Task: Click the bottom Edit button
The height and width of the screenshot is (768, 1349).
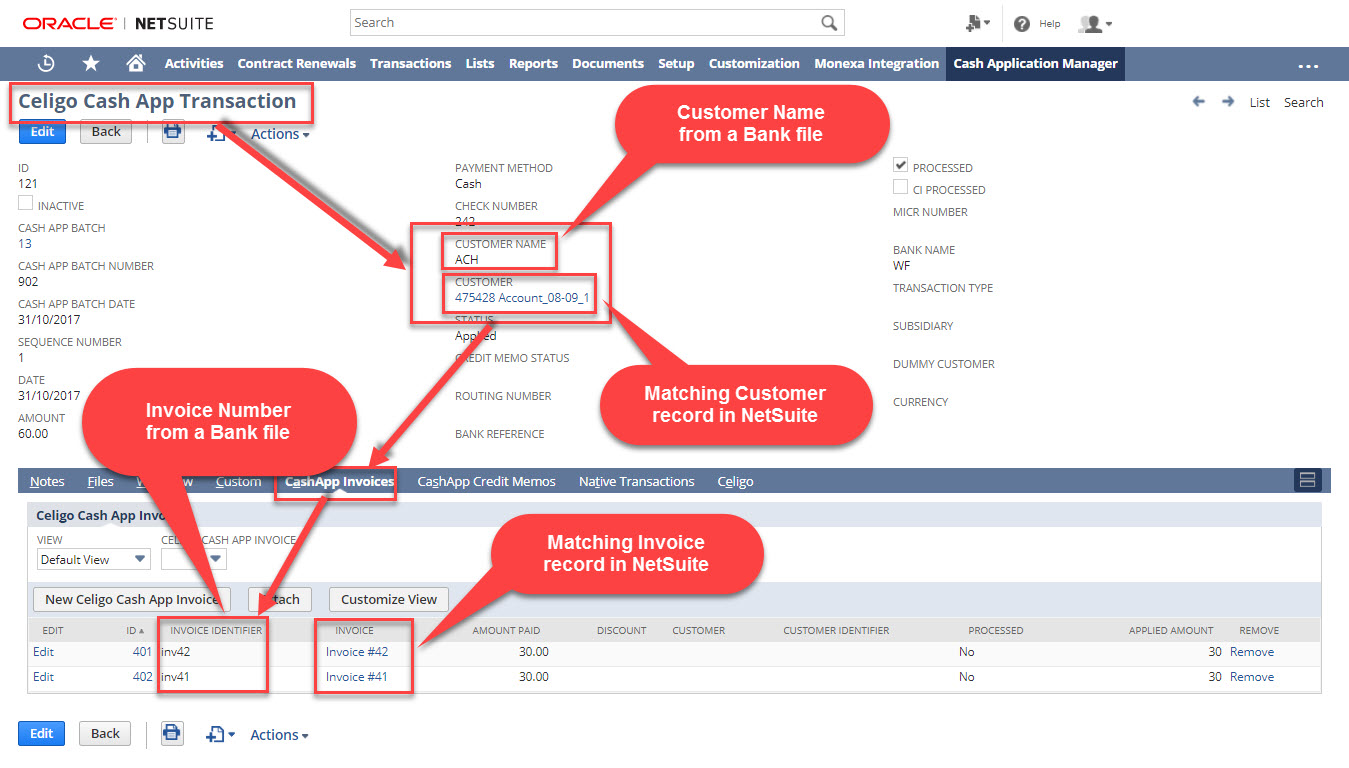Action: pos(41,733)
